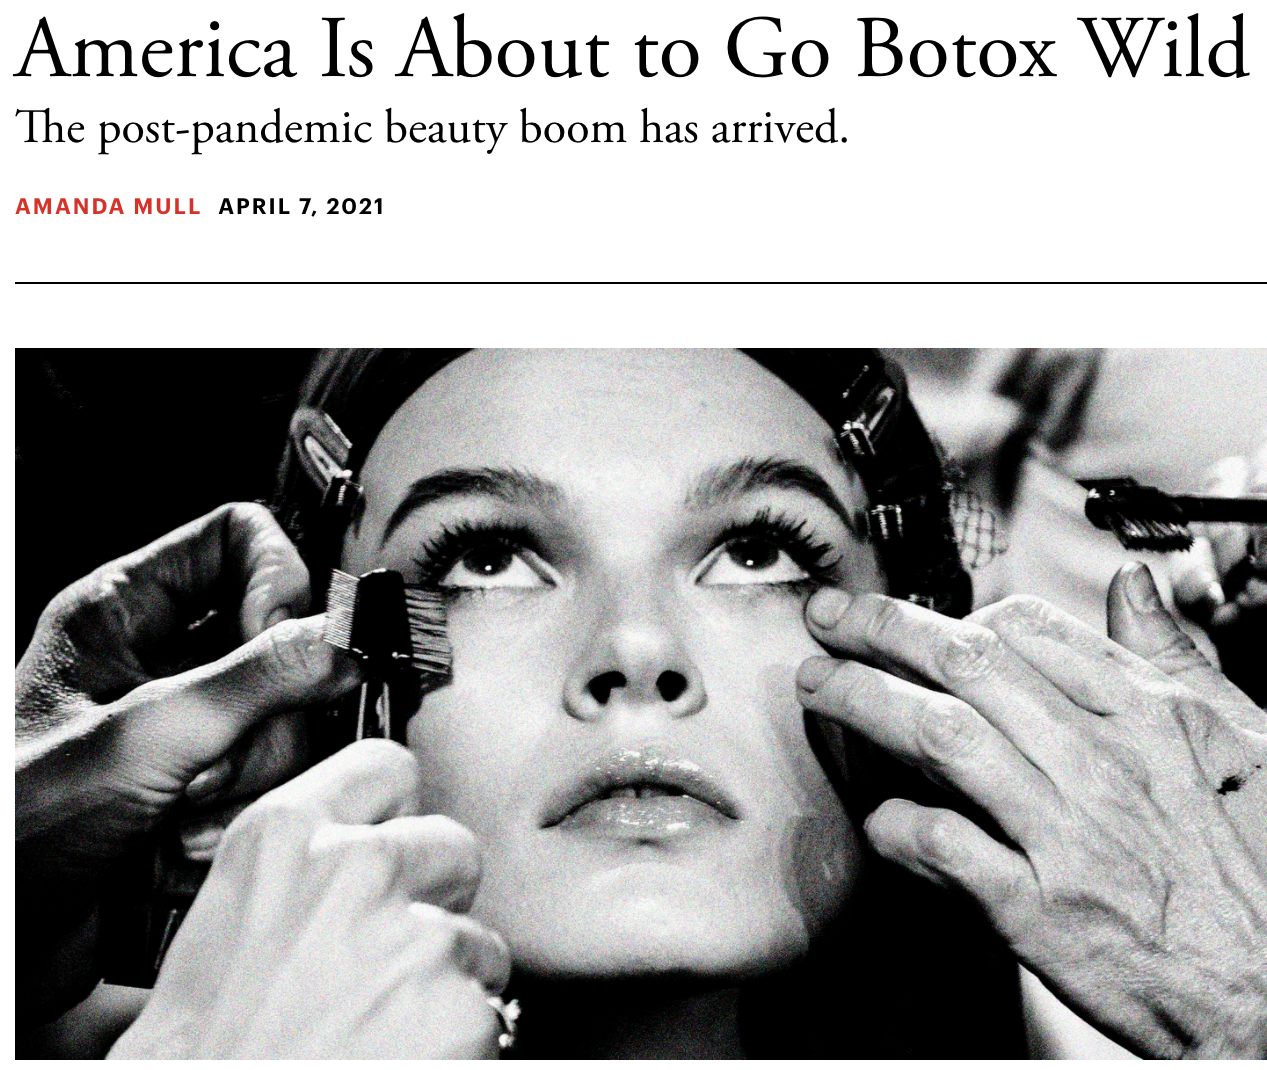Screen dimensions: 1267x1070
Task: Click the word America in the headline
Action: click(156, 48)
